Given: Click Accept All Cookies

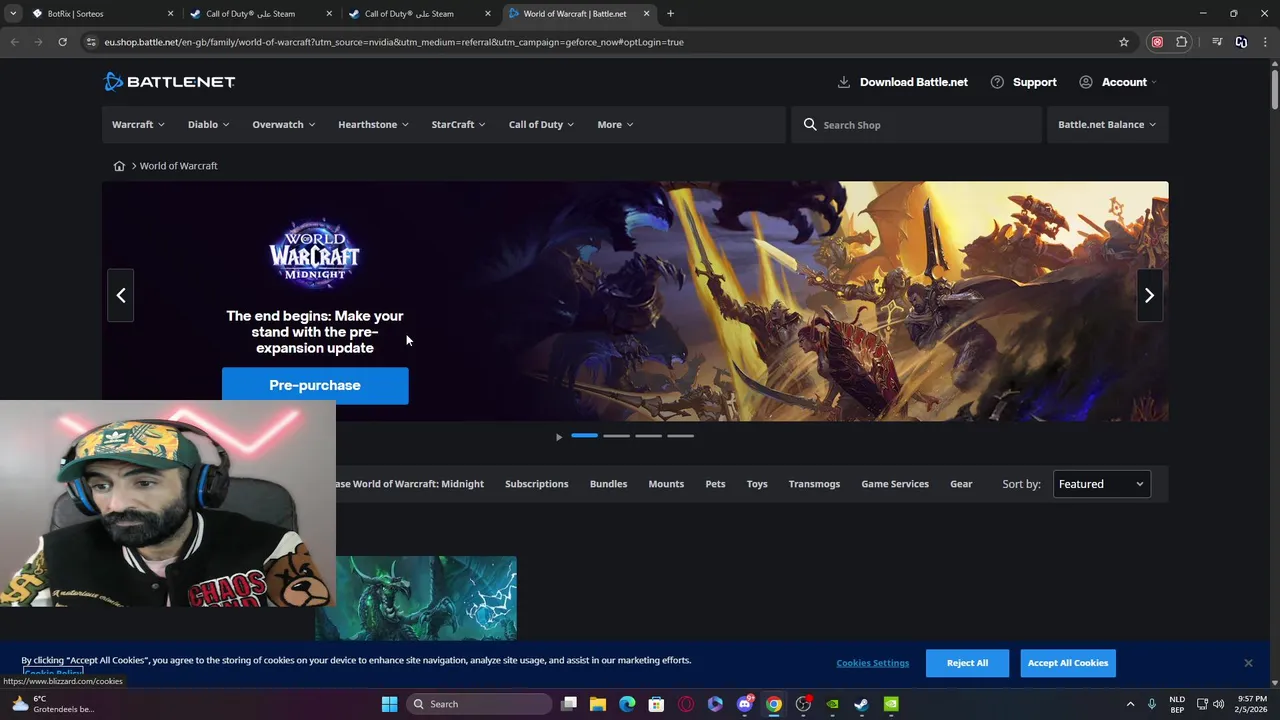Looking at the screenshot, I should pyautogui.click(x=1068, y=663).
